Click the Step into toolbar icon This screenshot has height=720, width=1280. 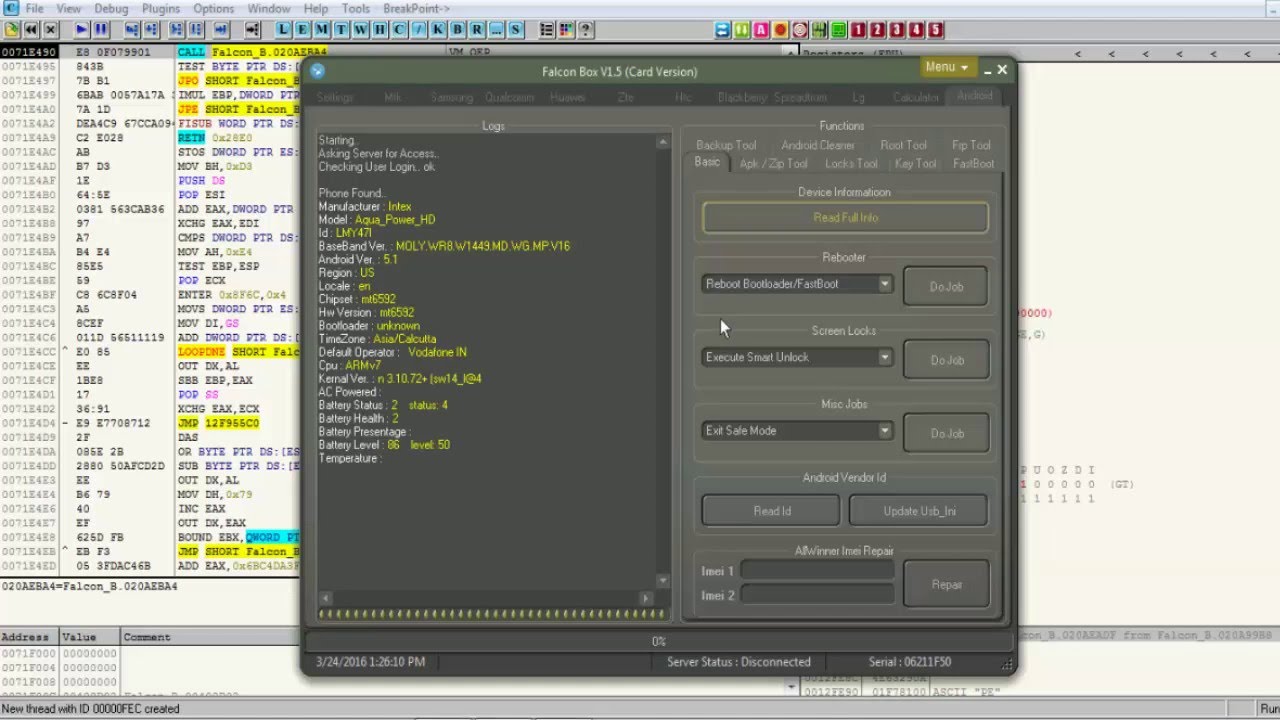[x=132, y=29]
